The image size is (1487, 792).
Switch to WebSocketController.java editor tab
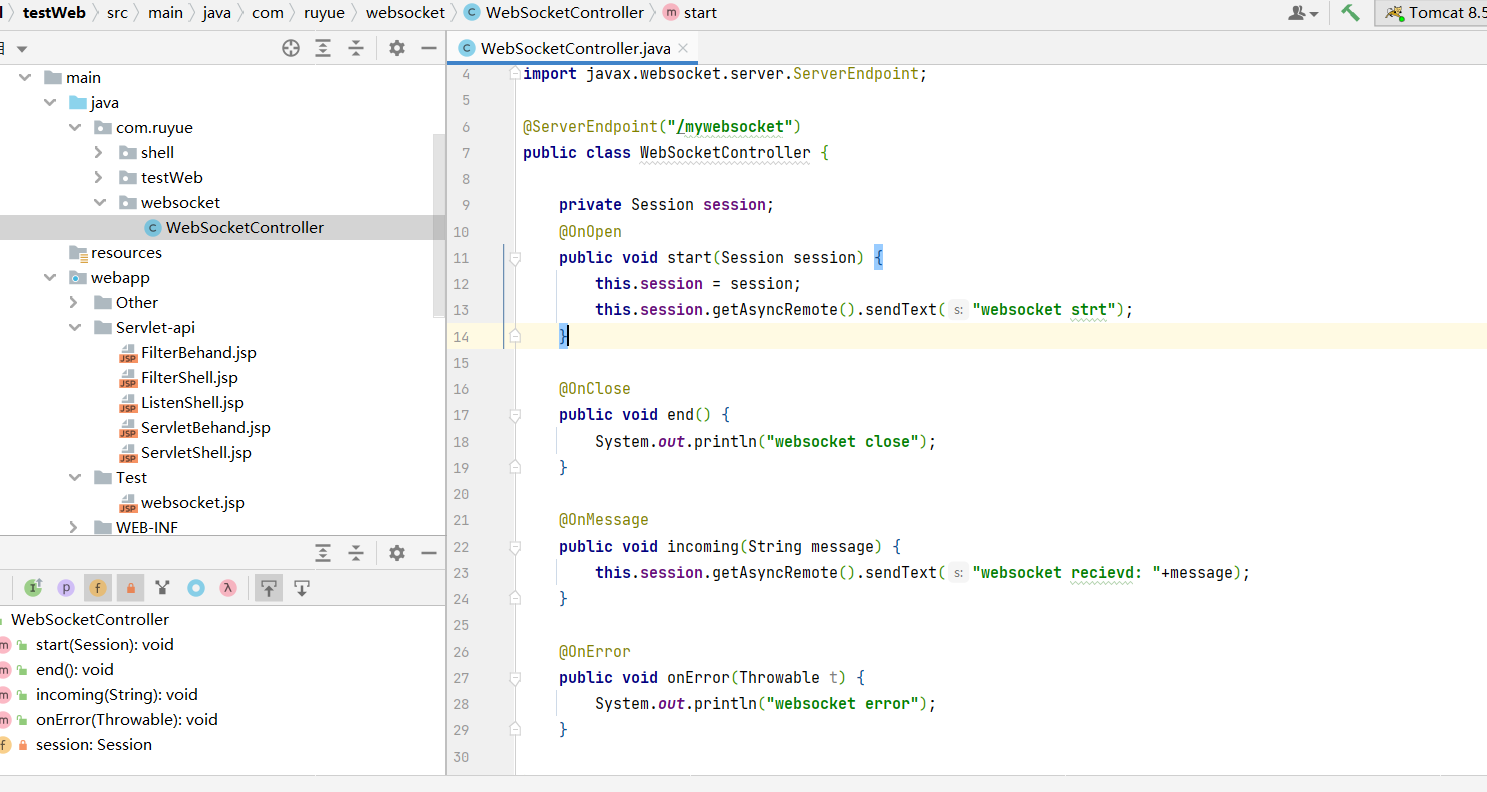click(x=574, y=48)
